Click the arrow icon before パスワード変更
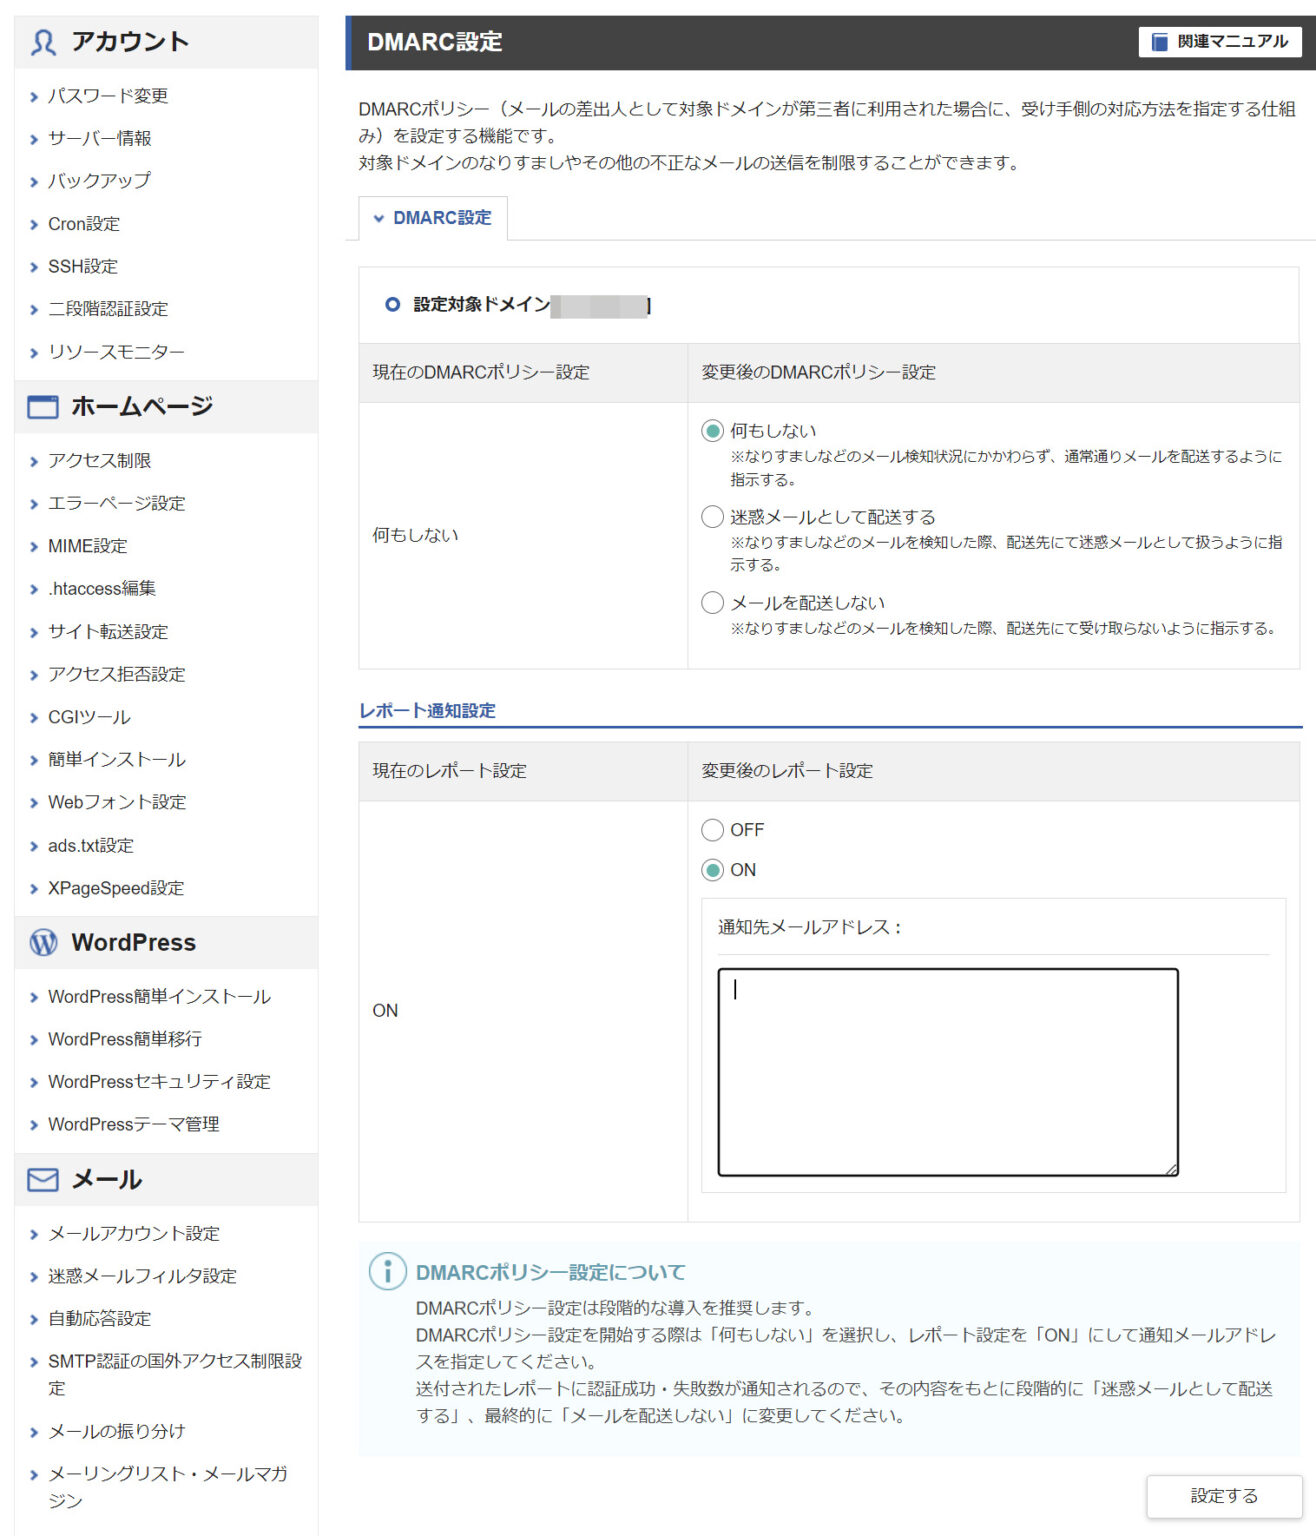The width and height of the screenshot is (1316, 1536). [34, 97]
